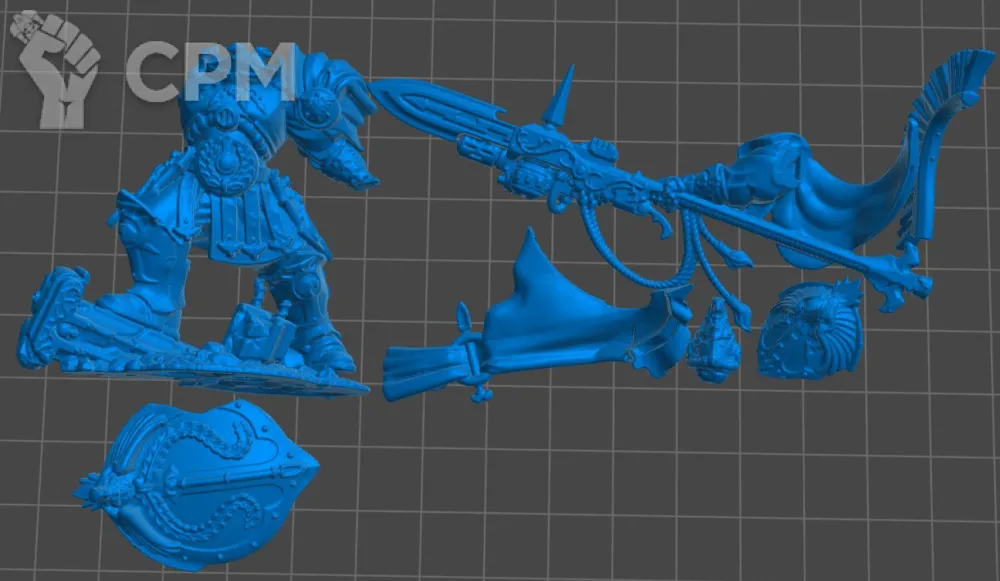
Task: Select the armored warrior body model
Action: (x=198, y=223)
